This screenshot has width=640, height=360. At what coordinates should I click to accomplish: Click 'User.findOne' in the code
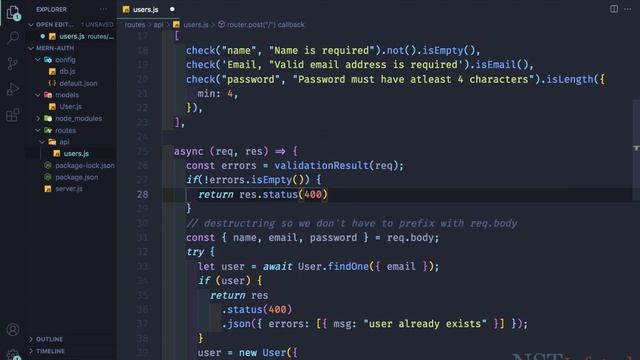(333, 267)
